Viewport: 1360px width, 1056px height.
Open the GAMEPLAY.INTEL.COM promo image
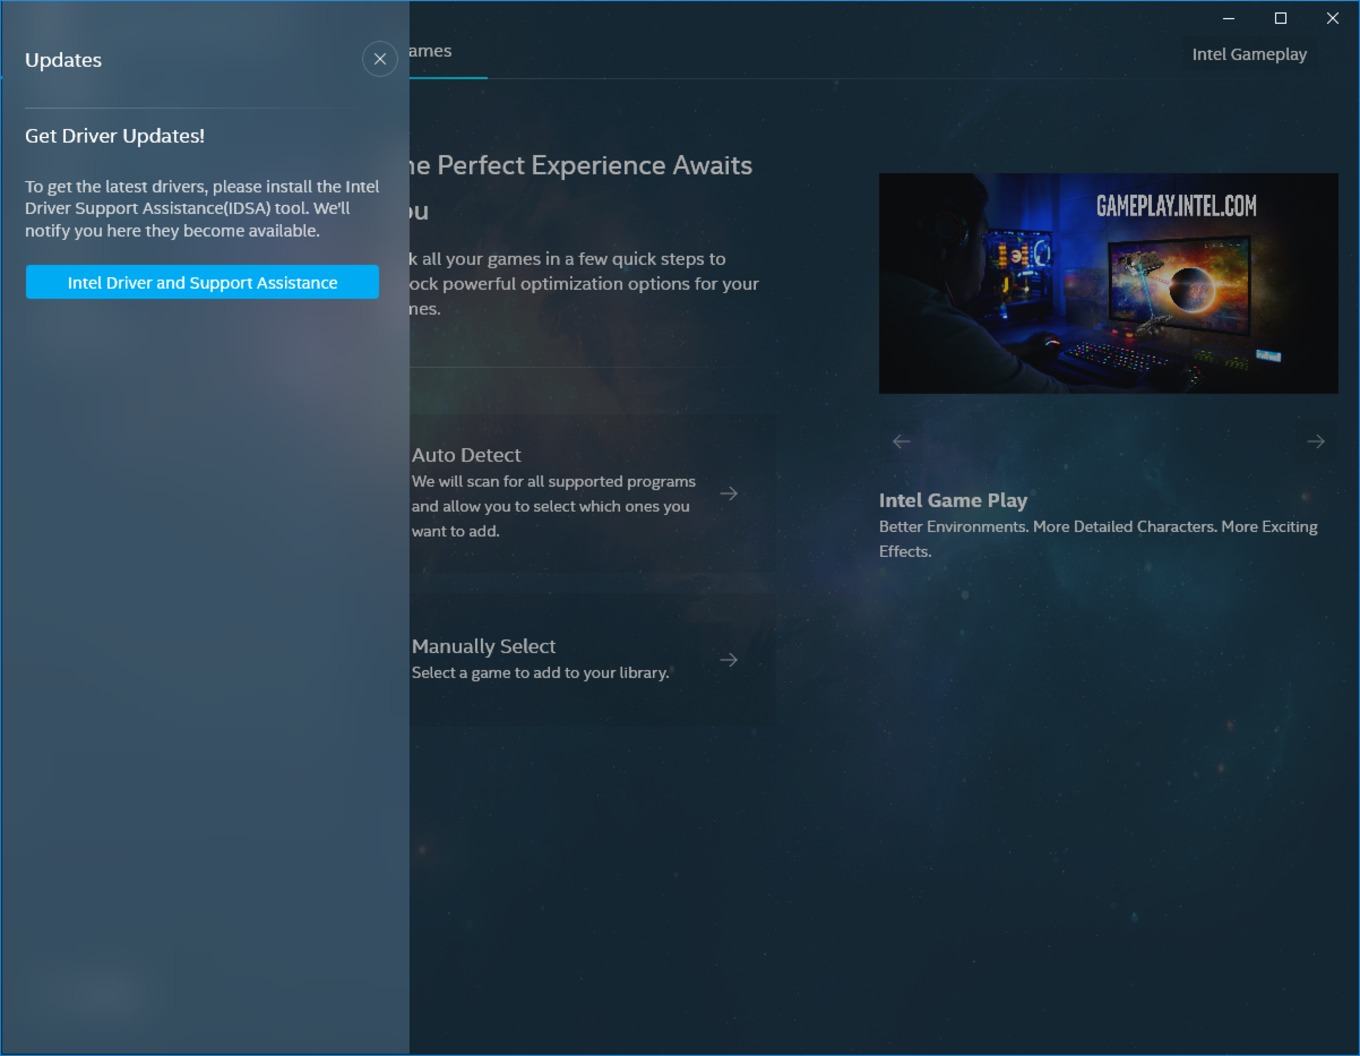(x=1108, y=283)
